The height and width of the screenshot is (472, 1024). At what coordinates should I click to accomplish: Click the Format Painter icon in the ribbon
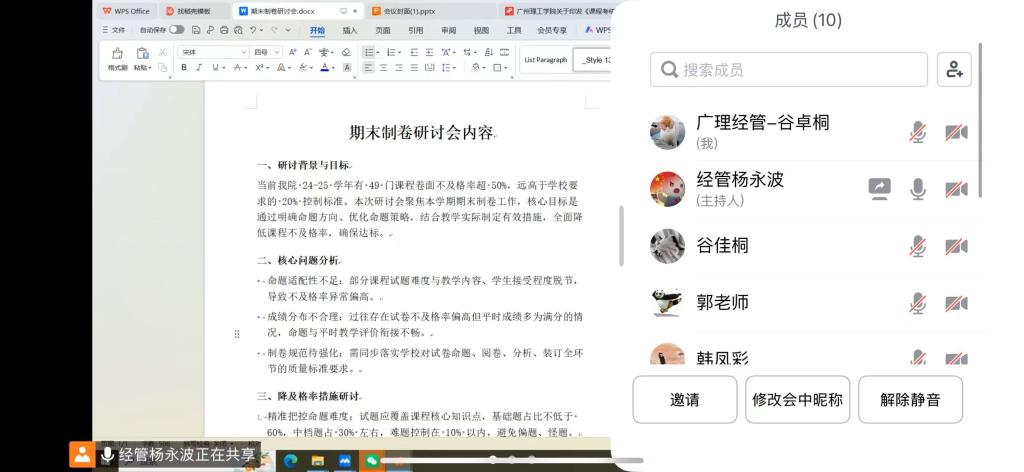(x=117, y=55)
